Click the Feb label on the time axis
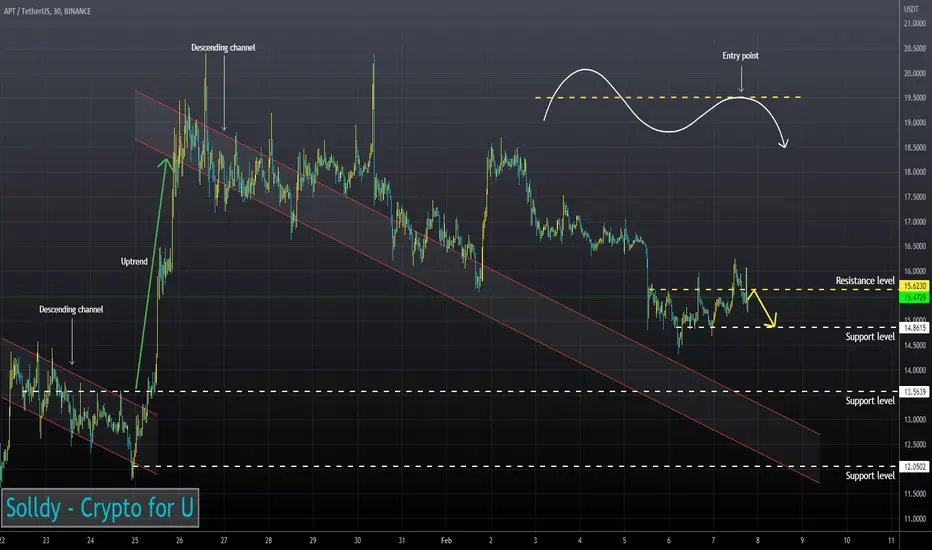 (446, 540)
